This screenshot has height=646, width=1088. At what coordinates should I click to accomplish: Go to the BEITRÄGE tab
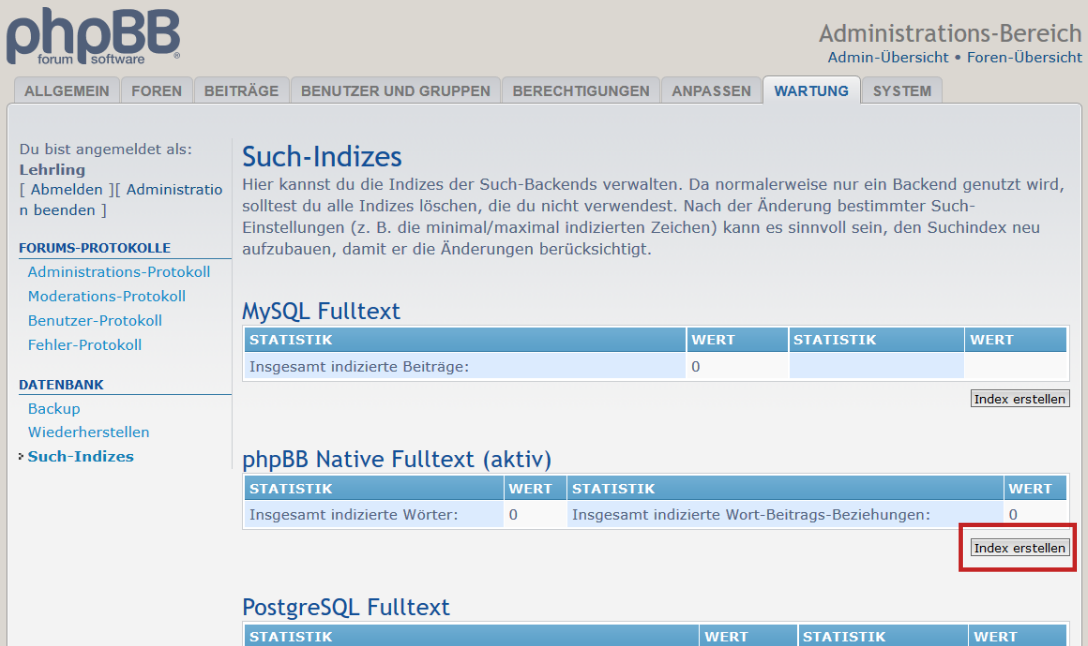(241, 91)
